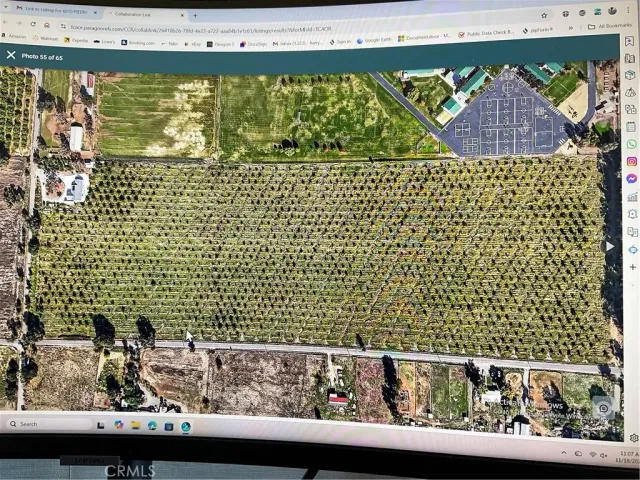Image resolution: width=640 pixels, height=480 pixels.
Task: Open File Explorer from the taskbar
Action: pyautogui.click(x=135, y=425)
